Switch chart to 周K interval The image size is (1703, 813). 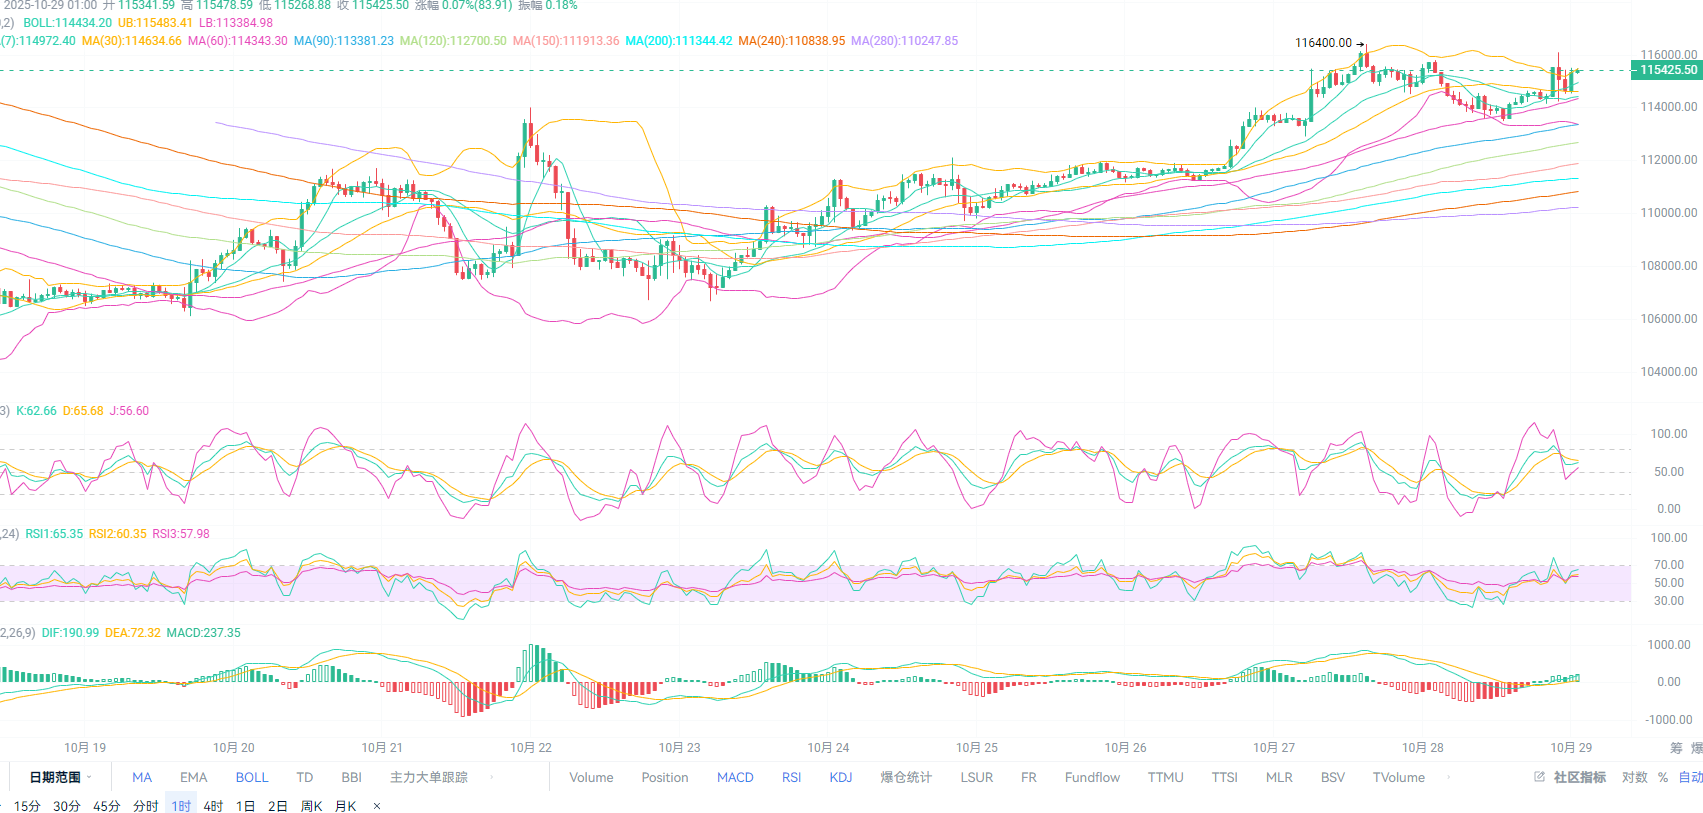(311, 806)
